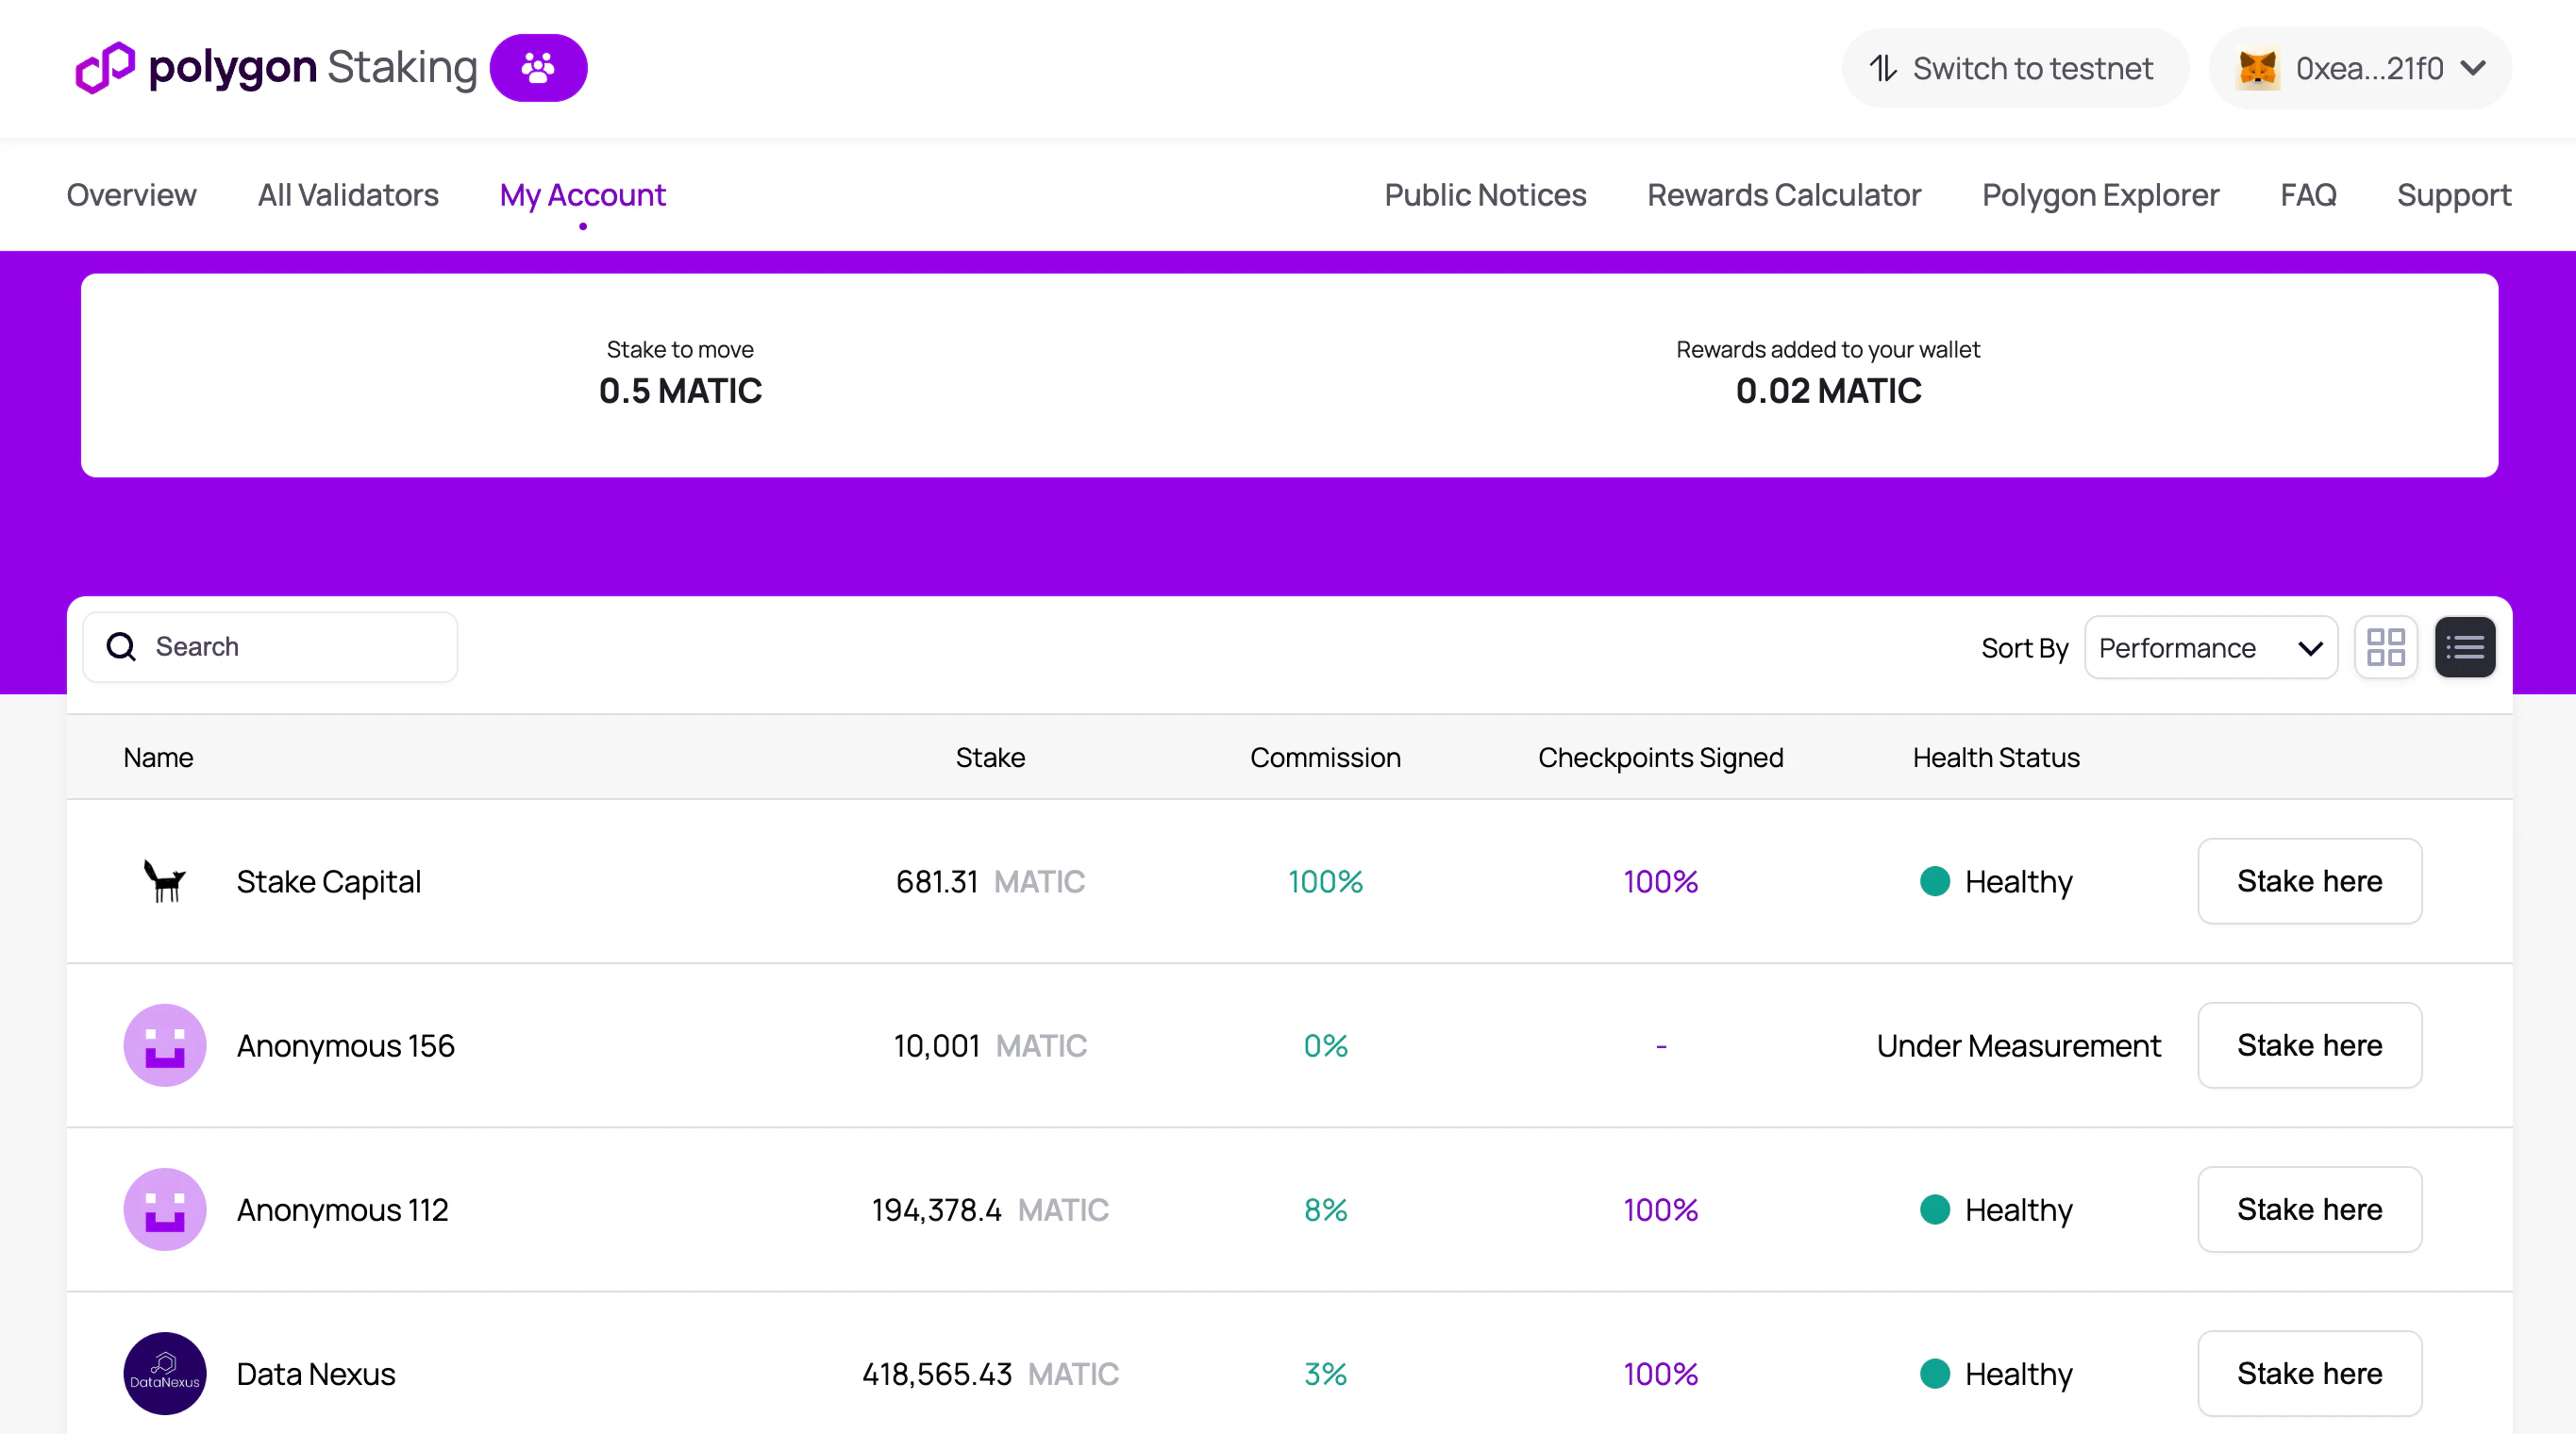Open the Public Notices link
Viewport: 2576px width, 1434px height.
[x=1484, y=195]
